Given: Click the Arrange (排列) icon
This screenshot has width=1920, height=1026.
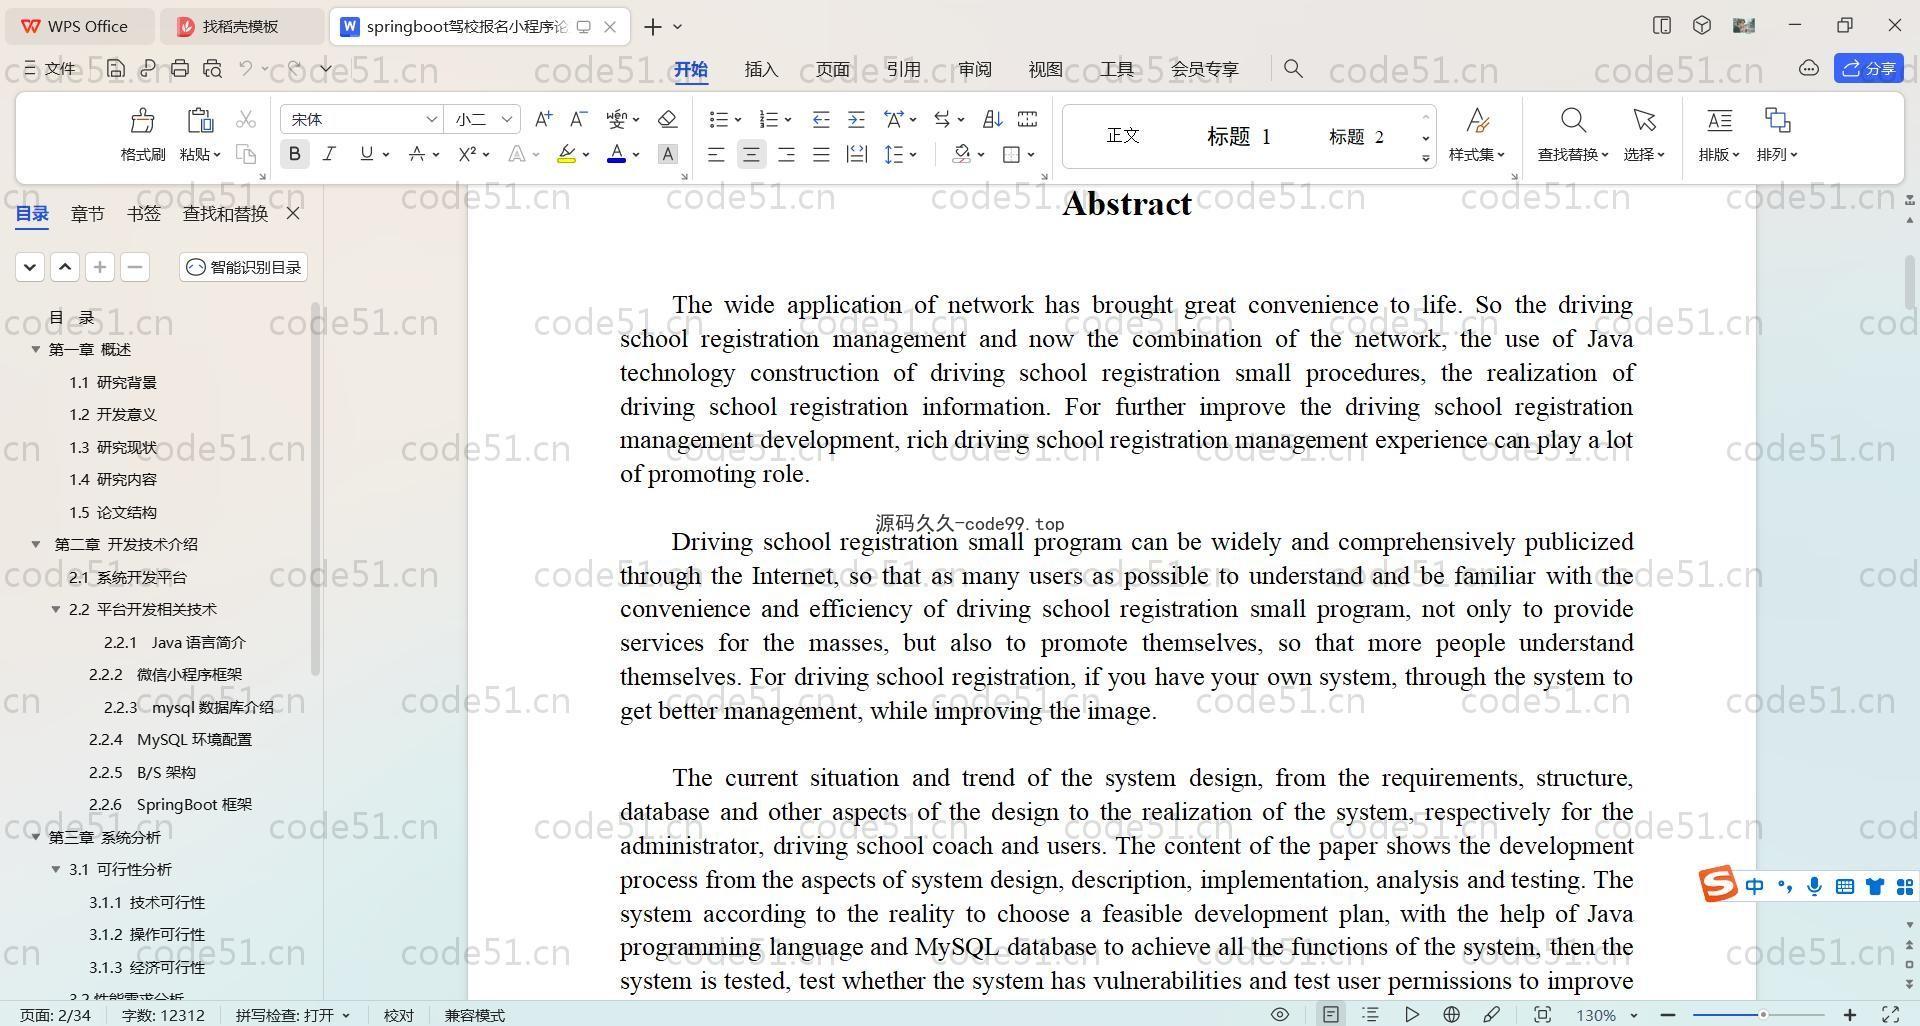Looking at the screenshot, I should [1777, 121].
